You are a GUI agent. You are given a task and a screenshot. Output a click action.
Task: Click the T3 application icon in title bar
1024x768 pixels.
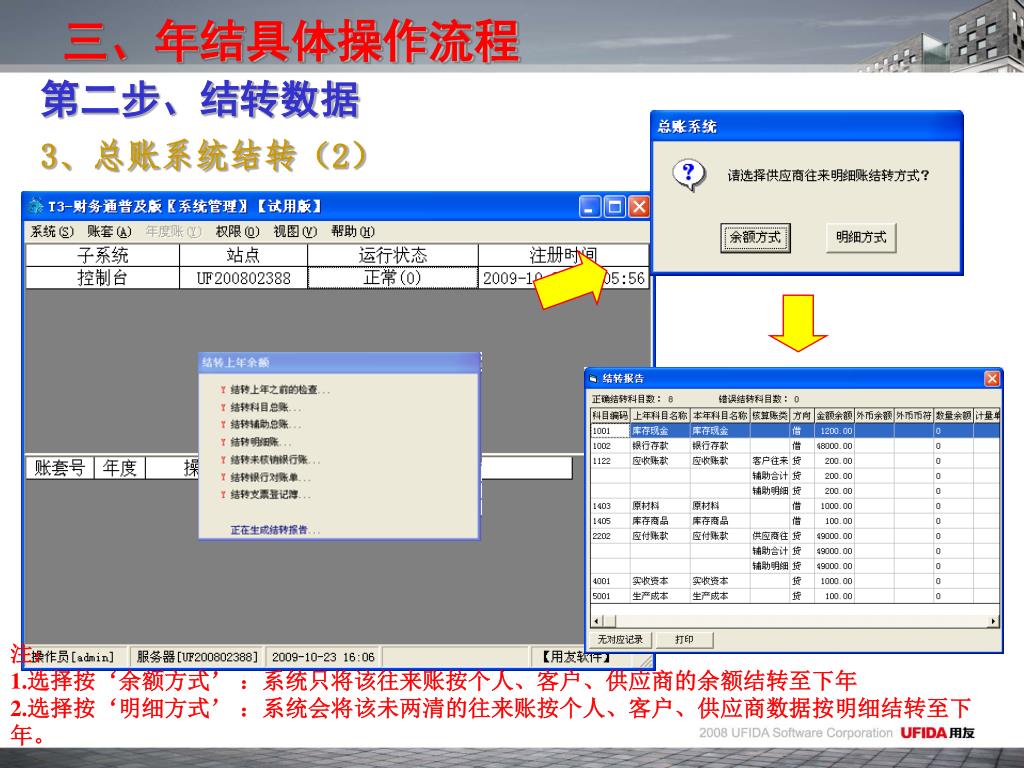coord(35,206)
